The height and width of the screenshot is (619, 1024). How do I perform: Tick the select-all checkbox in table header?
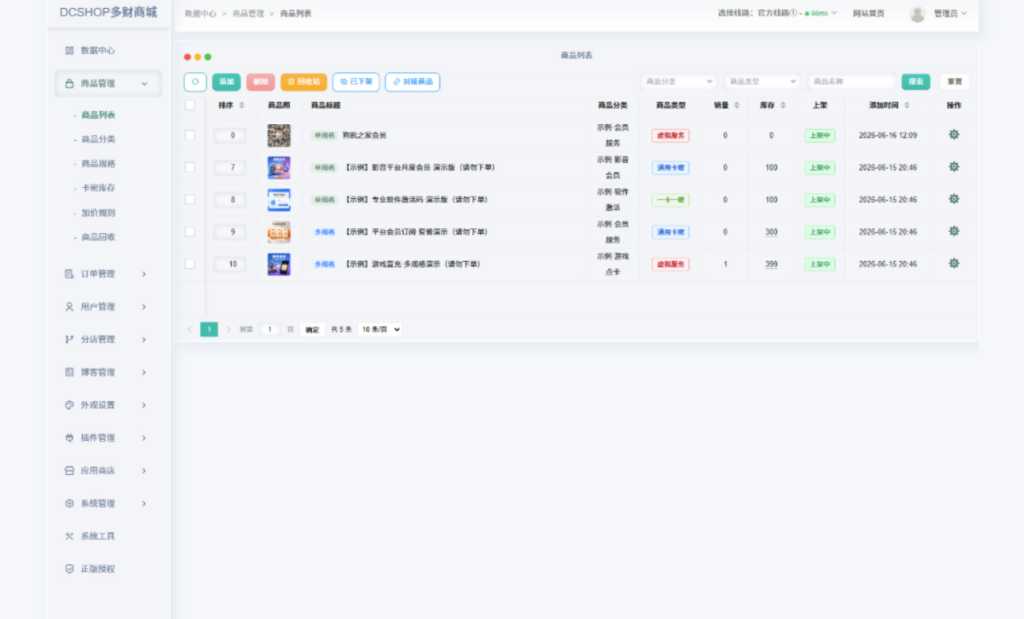[190, 105]
